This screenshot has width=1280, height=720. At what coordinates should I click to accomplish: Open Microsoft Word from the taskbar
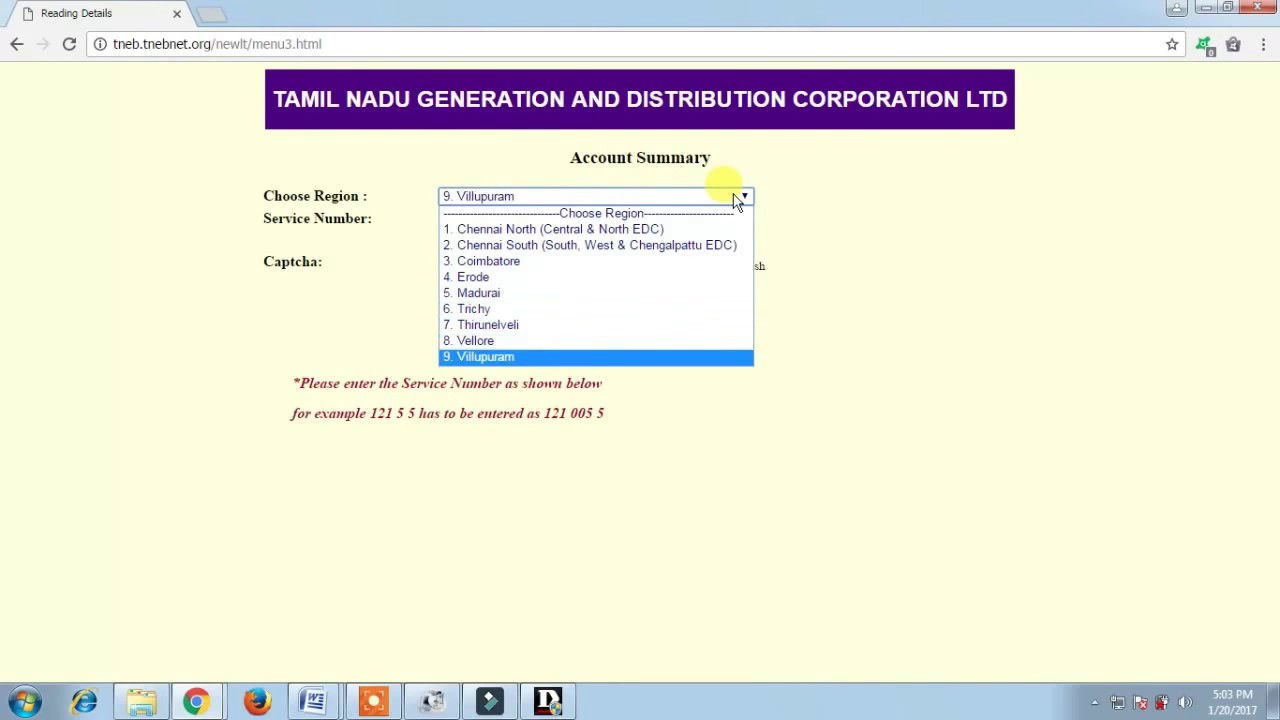(314, 701)
